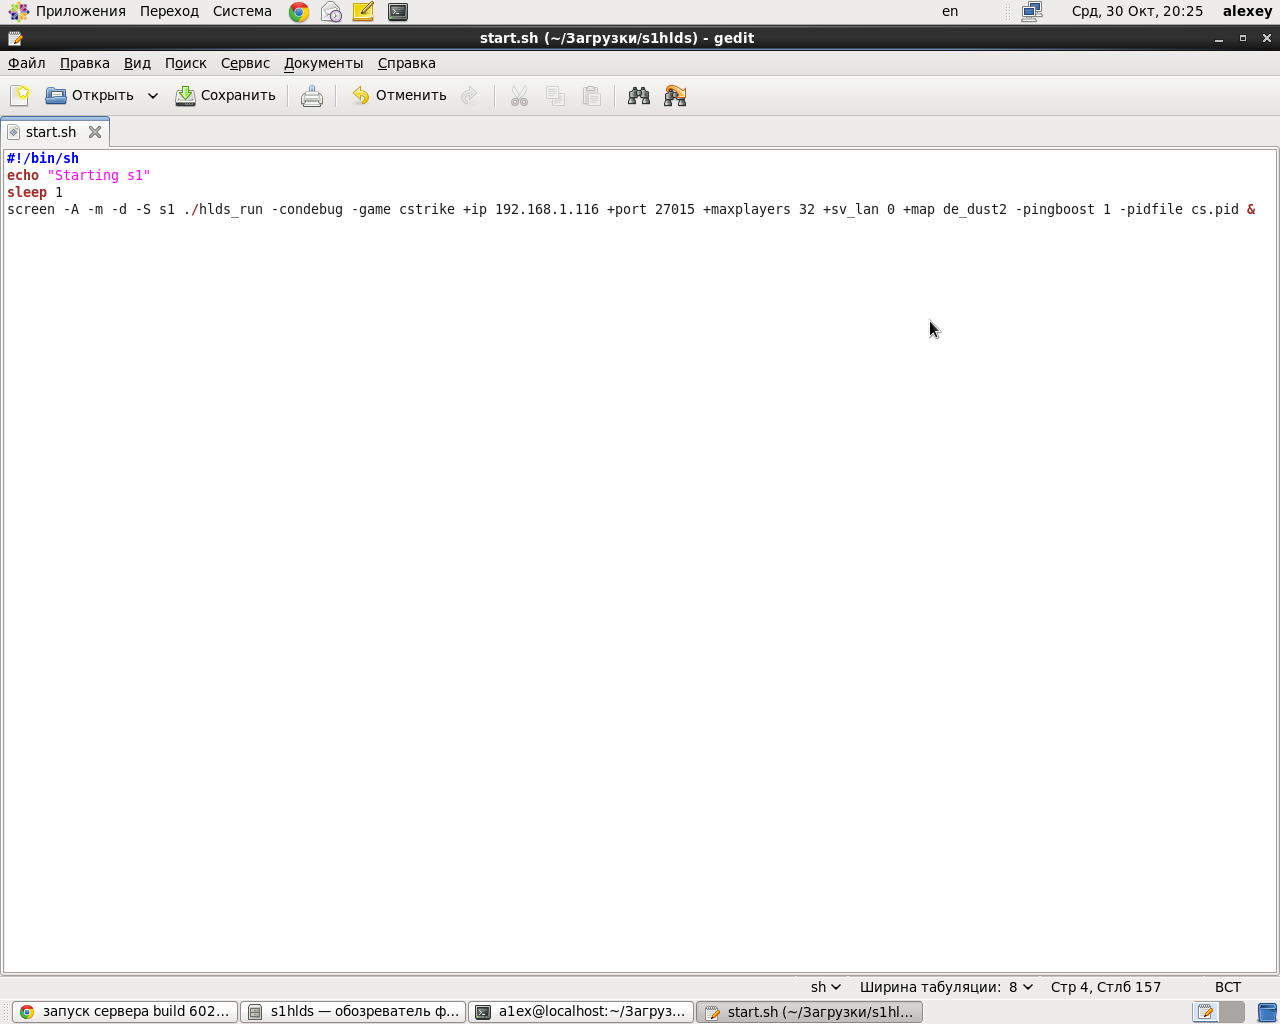Image resolution: width=1280 pixels, height=1024 pixels.
Task: Click cs.pid in the script line
Action: 1215,209
